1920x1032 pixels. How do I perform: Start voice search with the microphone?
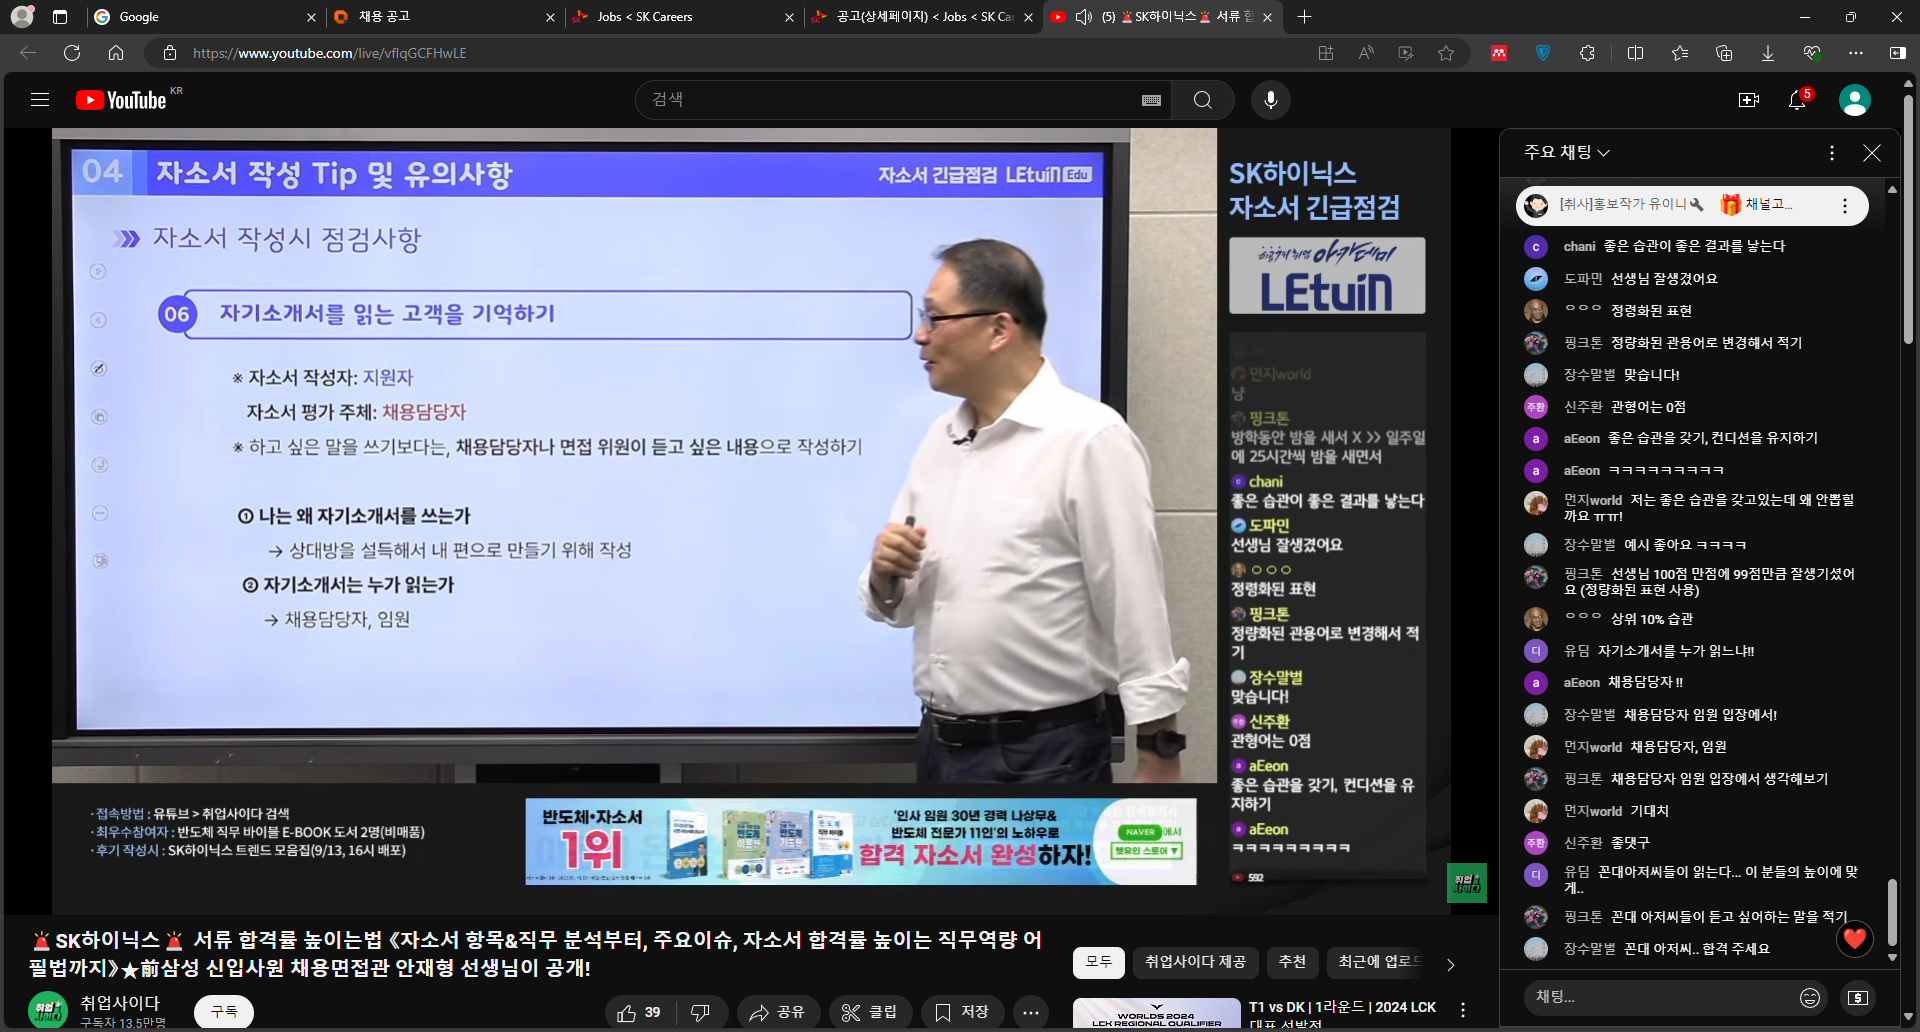click(x=1271, y=100)
